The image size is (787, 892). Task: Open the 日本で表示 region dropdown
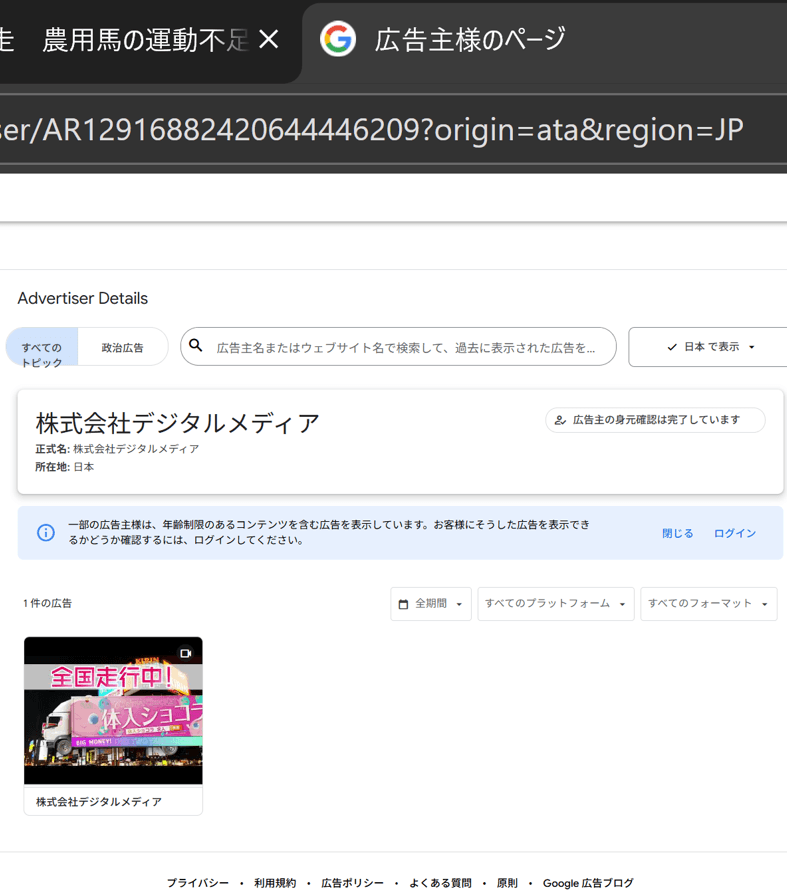pos(710,346)
